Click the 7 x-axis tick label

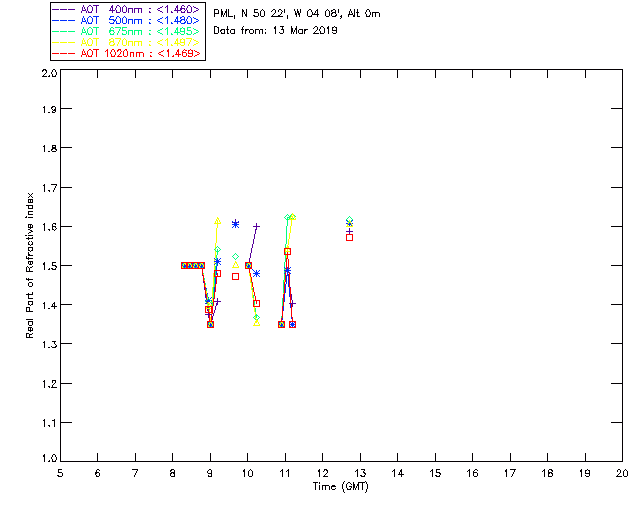pos(135,473)
